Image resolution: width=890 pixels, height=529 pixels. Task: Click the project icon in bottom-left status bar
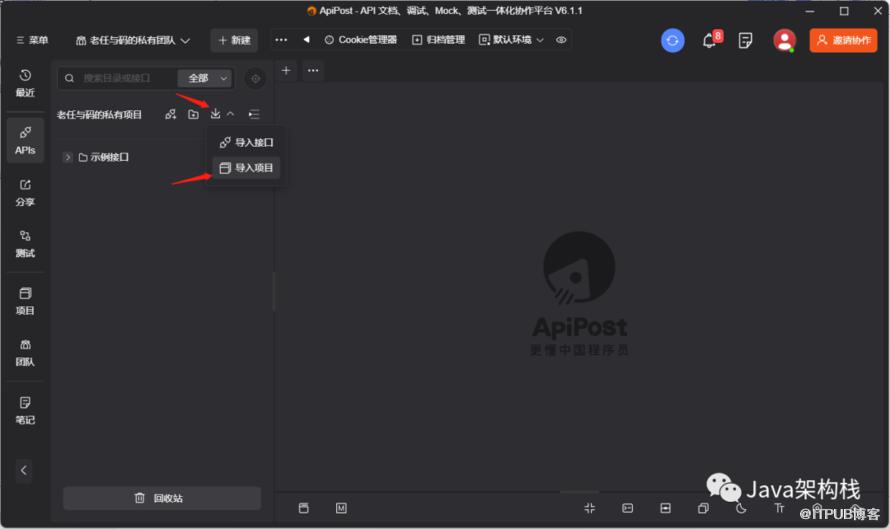click(304, 508)
